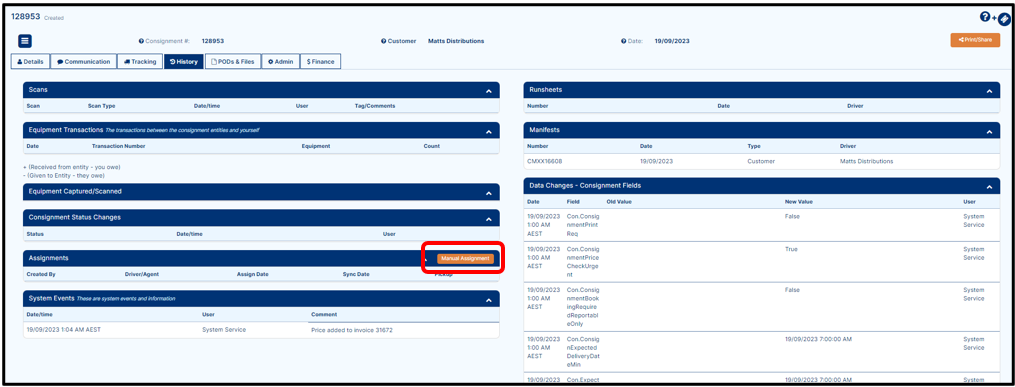Viewport: 1015px width, 387px height.
Task: Open the Tracking tab
Action: [x=140, y=61]
